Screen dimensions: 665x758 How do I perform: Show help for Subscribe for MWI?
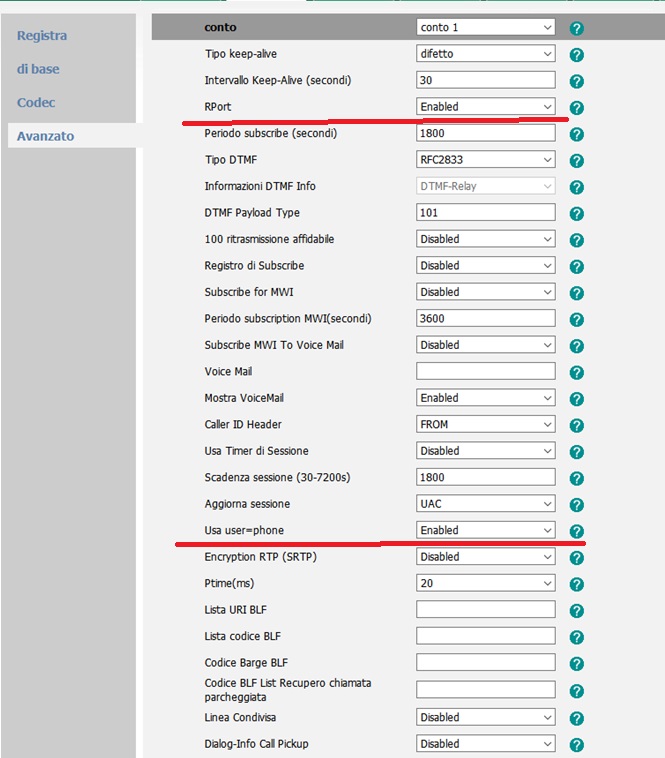pyautogui.click(x=576, y=293)
